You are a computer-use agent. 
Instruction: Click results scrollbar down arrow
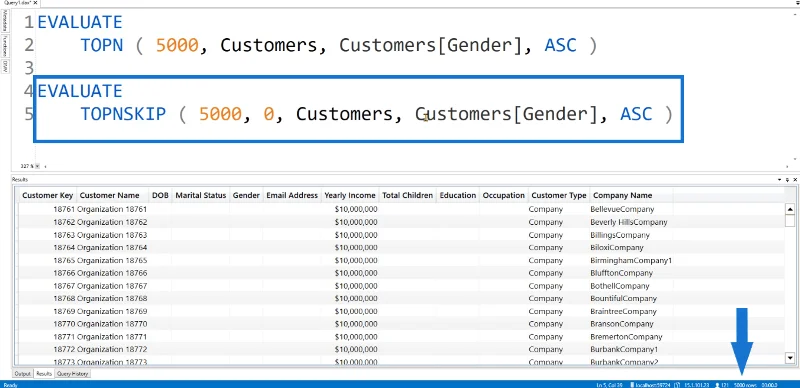[x=790, y=358]
